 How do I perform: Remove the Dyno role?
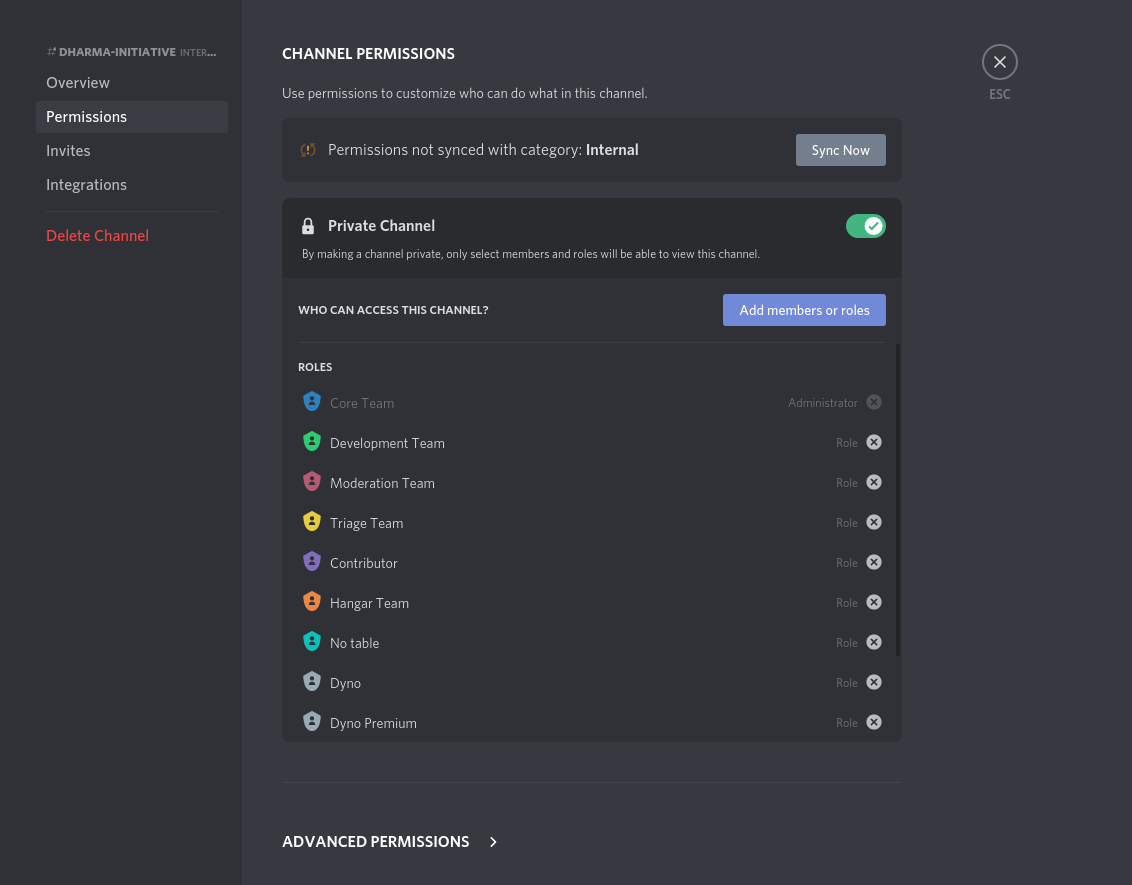tap(874, 682)
